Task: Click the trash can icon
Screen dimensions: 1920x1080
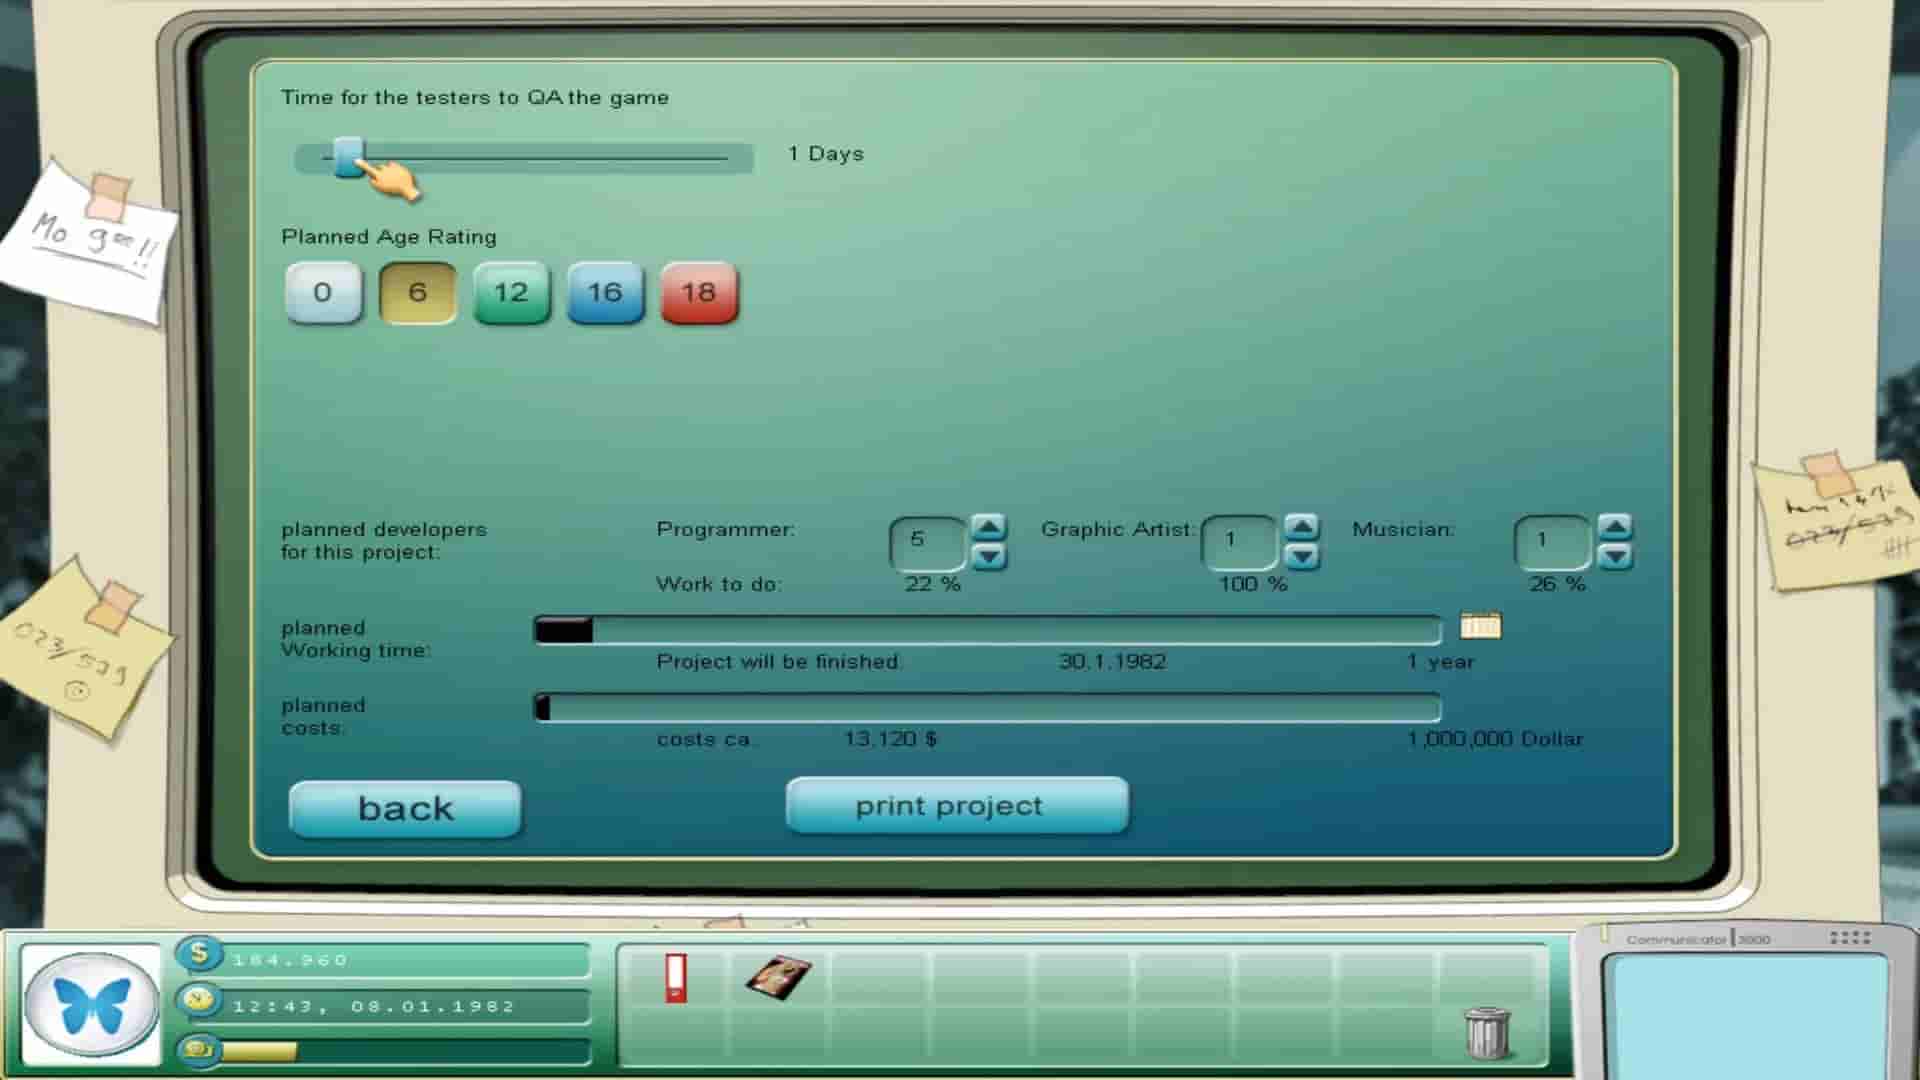Action: coord(1486,1032)
